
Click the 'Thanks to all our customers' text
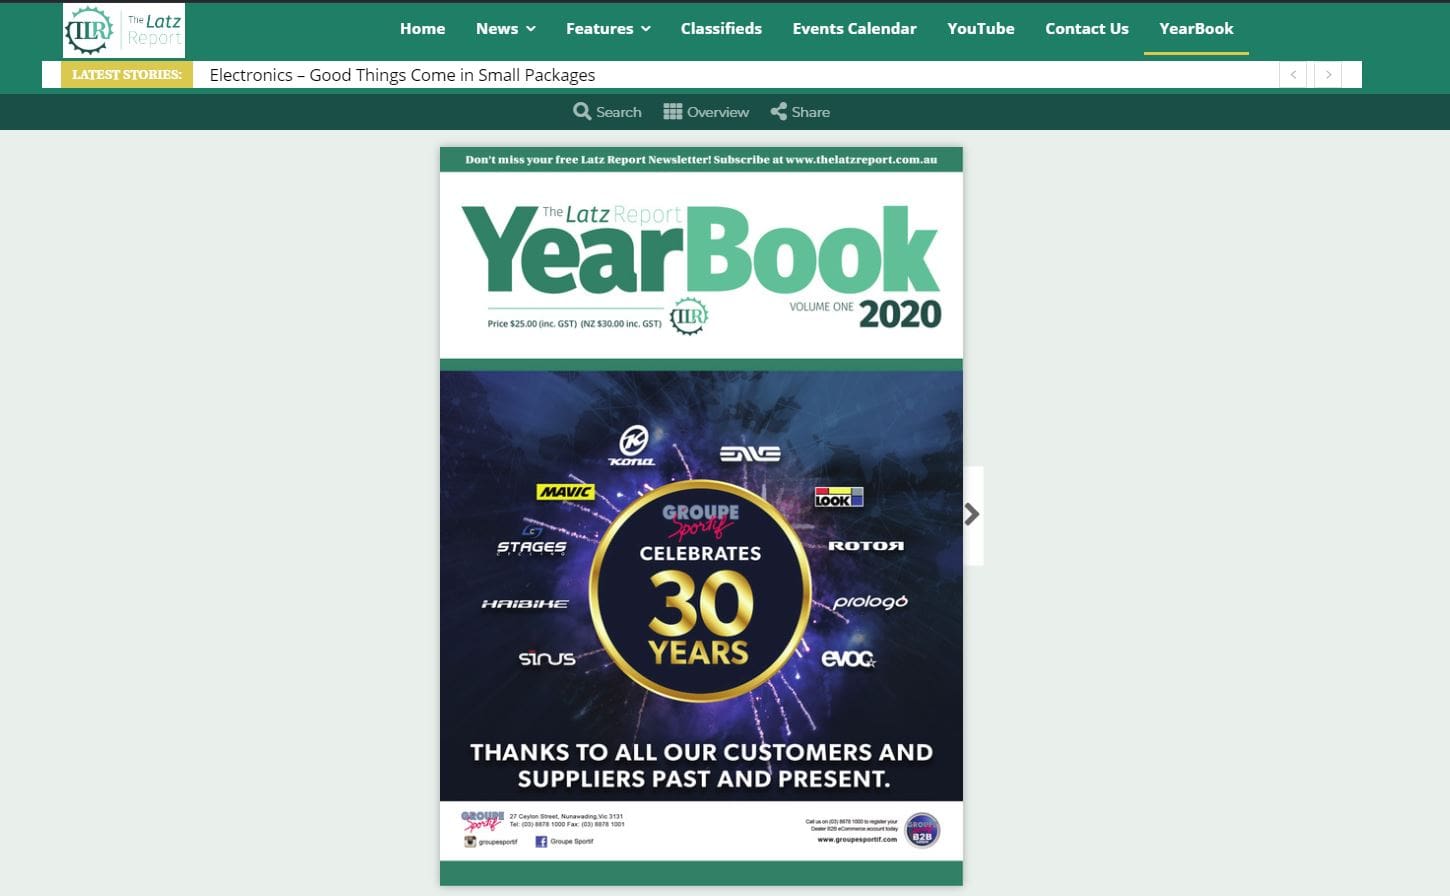tap(702, 765)
